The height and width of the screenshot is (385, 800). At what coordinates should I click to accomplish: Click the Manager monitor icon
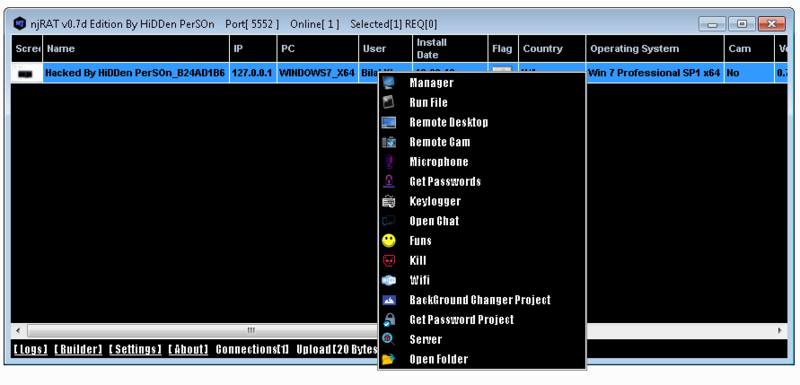click(389, 83)
